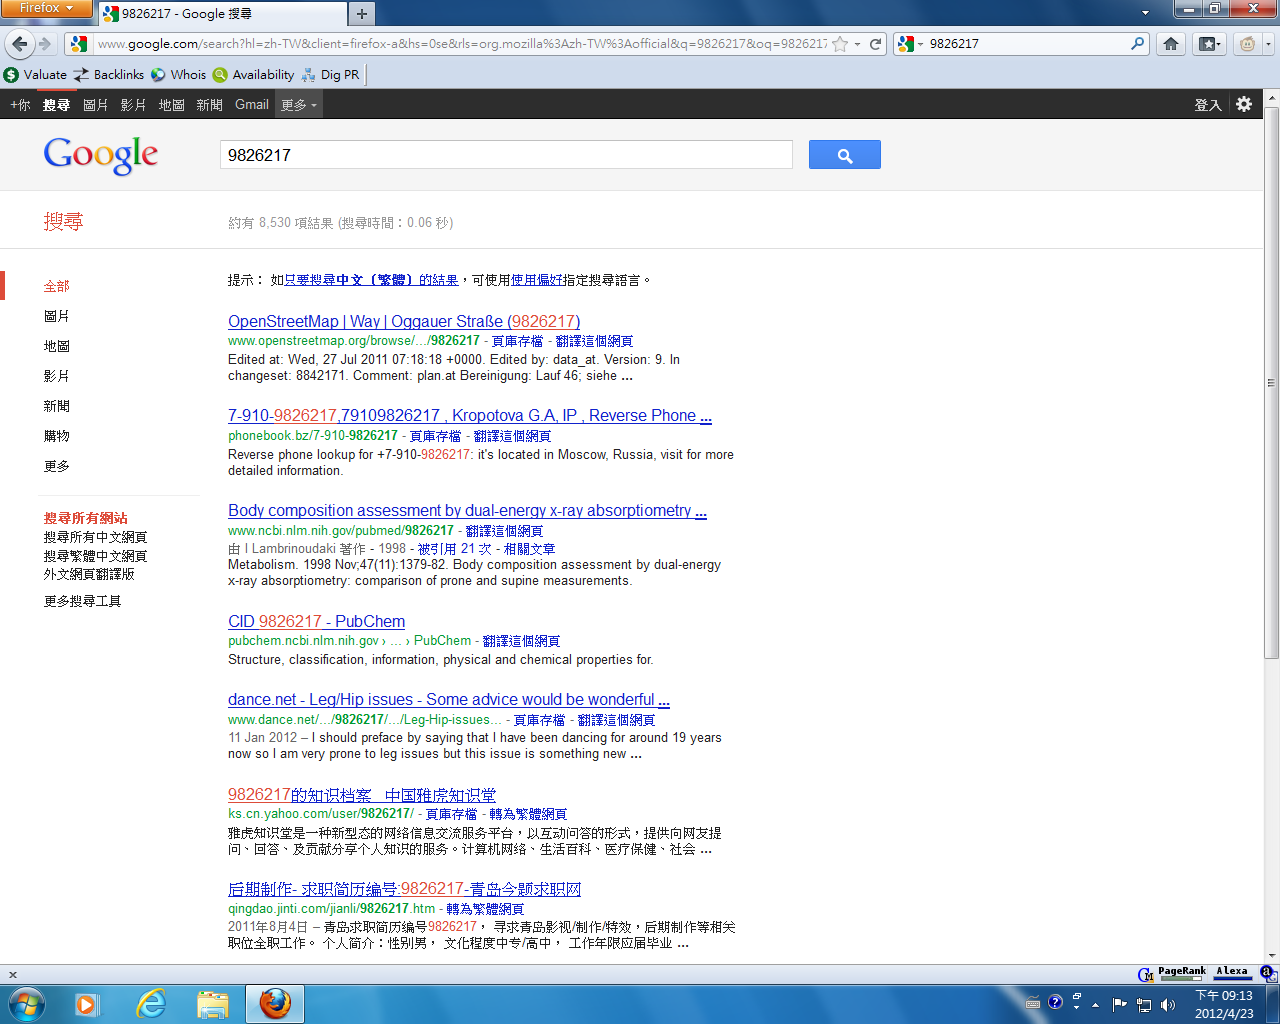Click the Whois bookmark
This screenshot has width=1280, height=1024.
tap(179, 75)
